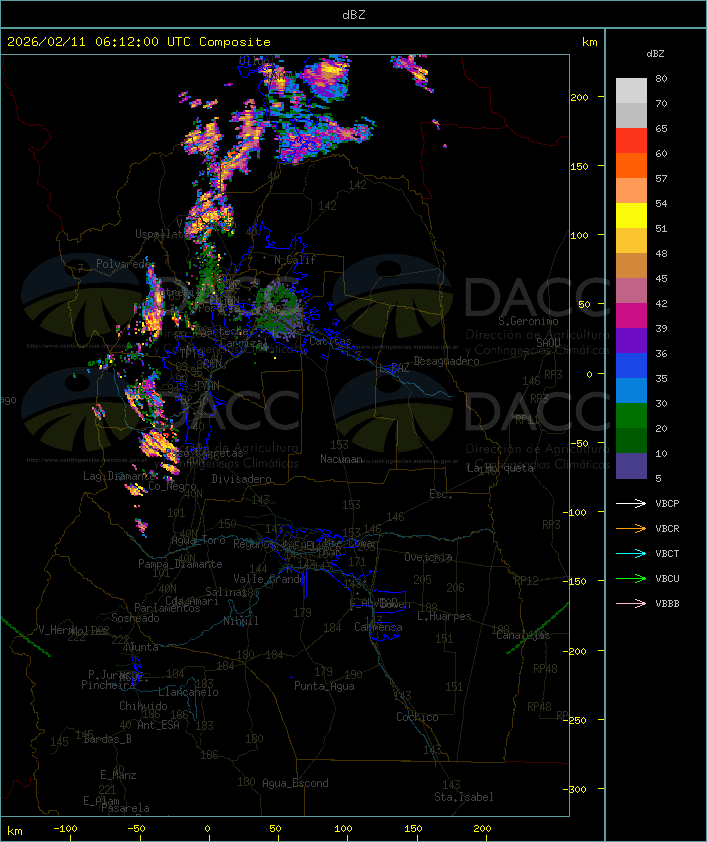Viewport: 707px width, 842px height.
Task: Click the Punta_Agua map label
Action: (324, 686)
